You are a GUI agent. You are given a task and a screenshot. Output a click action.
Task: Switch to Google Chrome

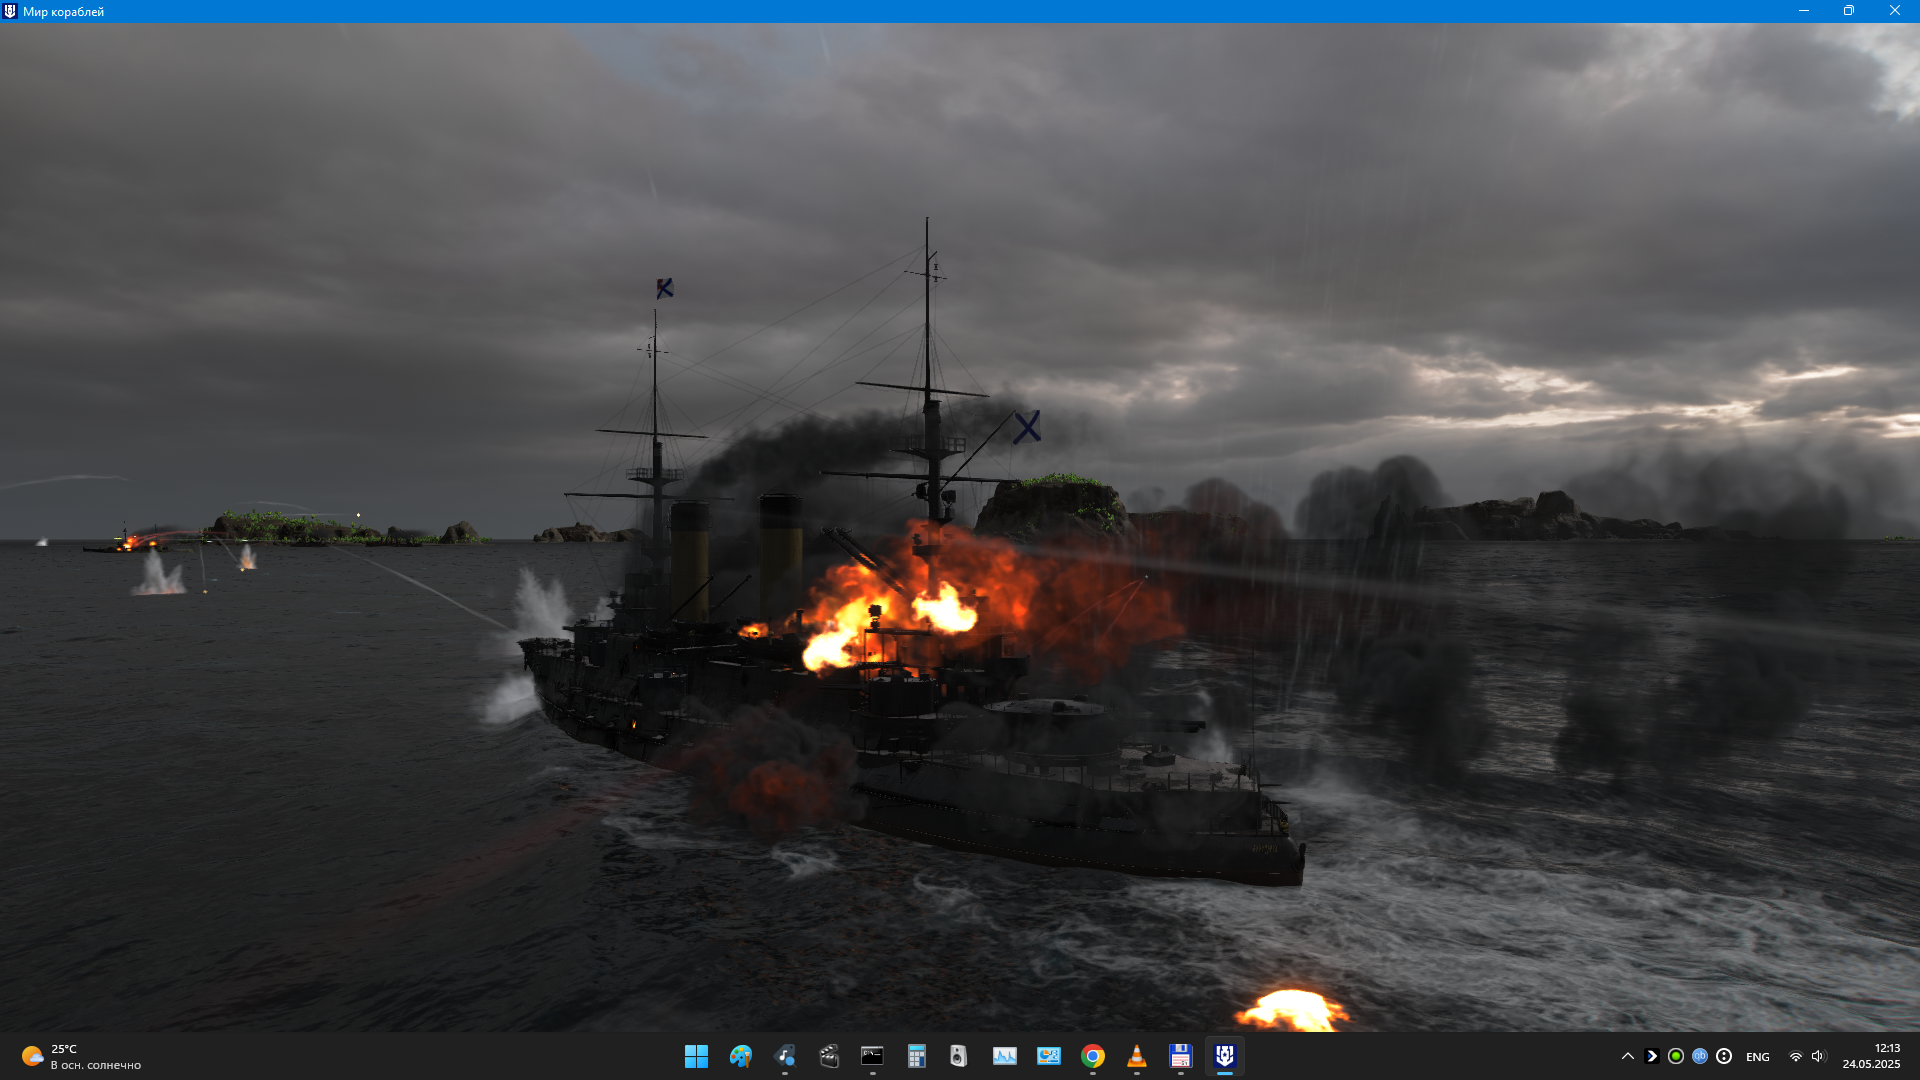tap(1092, 1056)
